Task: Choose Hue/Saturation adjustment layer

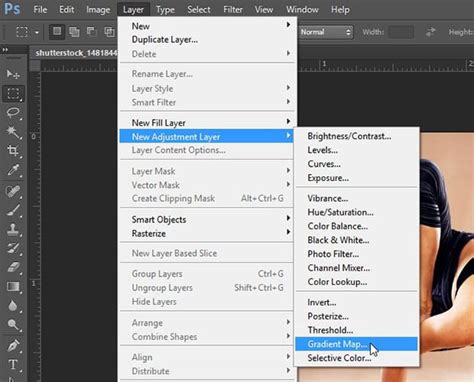Action: tap(356, 212)
